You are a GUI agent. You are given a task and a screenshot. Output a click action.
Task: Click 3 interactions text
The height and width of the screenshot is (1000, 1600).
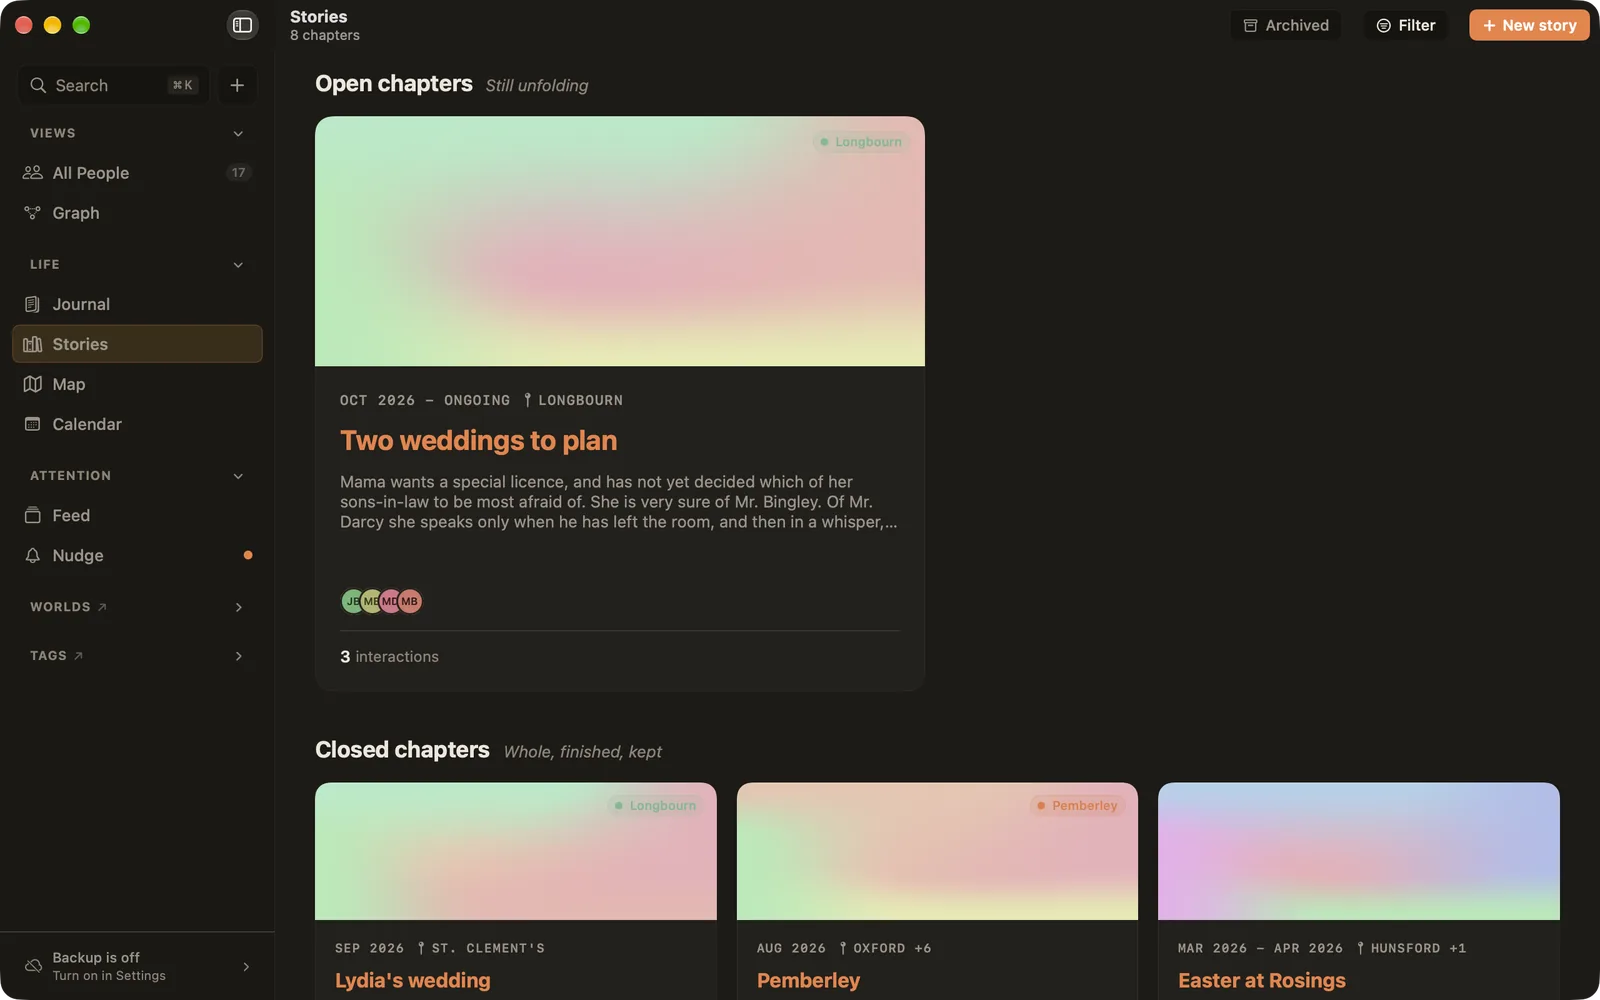[x=389, y=657]
